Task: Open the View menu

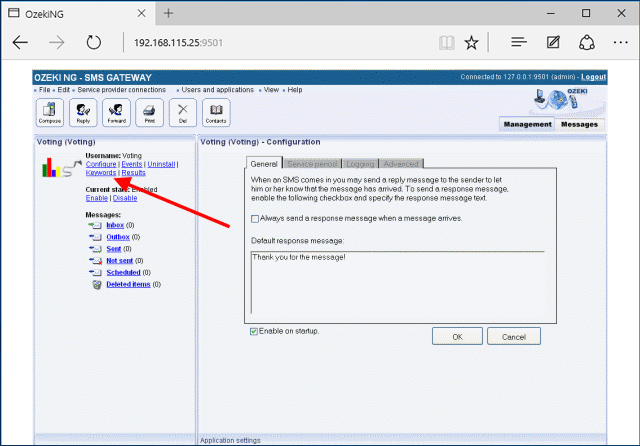Action: (x=271, y=90)
